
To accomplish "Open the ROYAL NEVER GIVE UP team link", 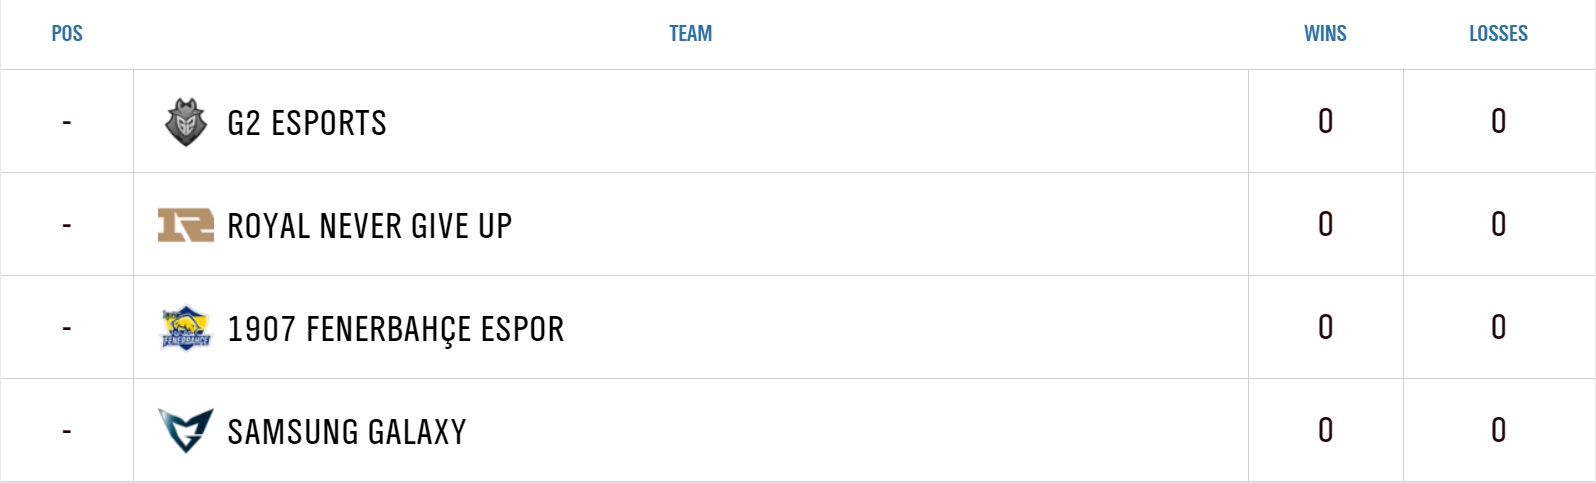I will [370, 226].
